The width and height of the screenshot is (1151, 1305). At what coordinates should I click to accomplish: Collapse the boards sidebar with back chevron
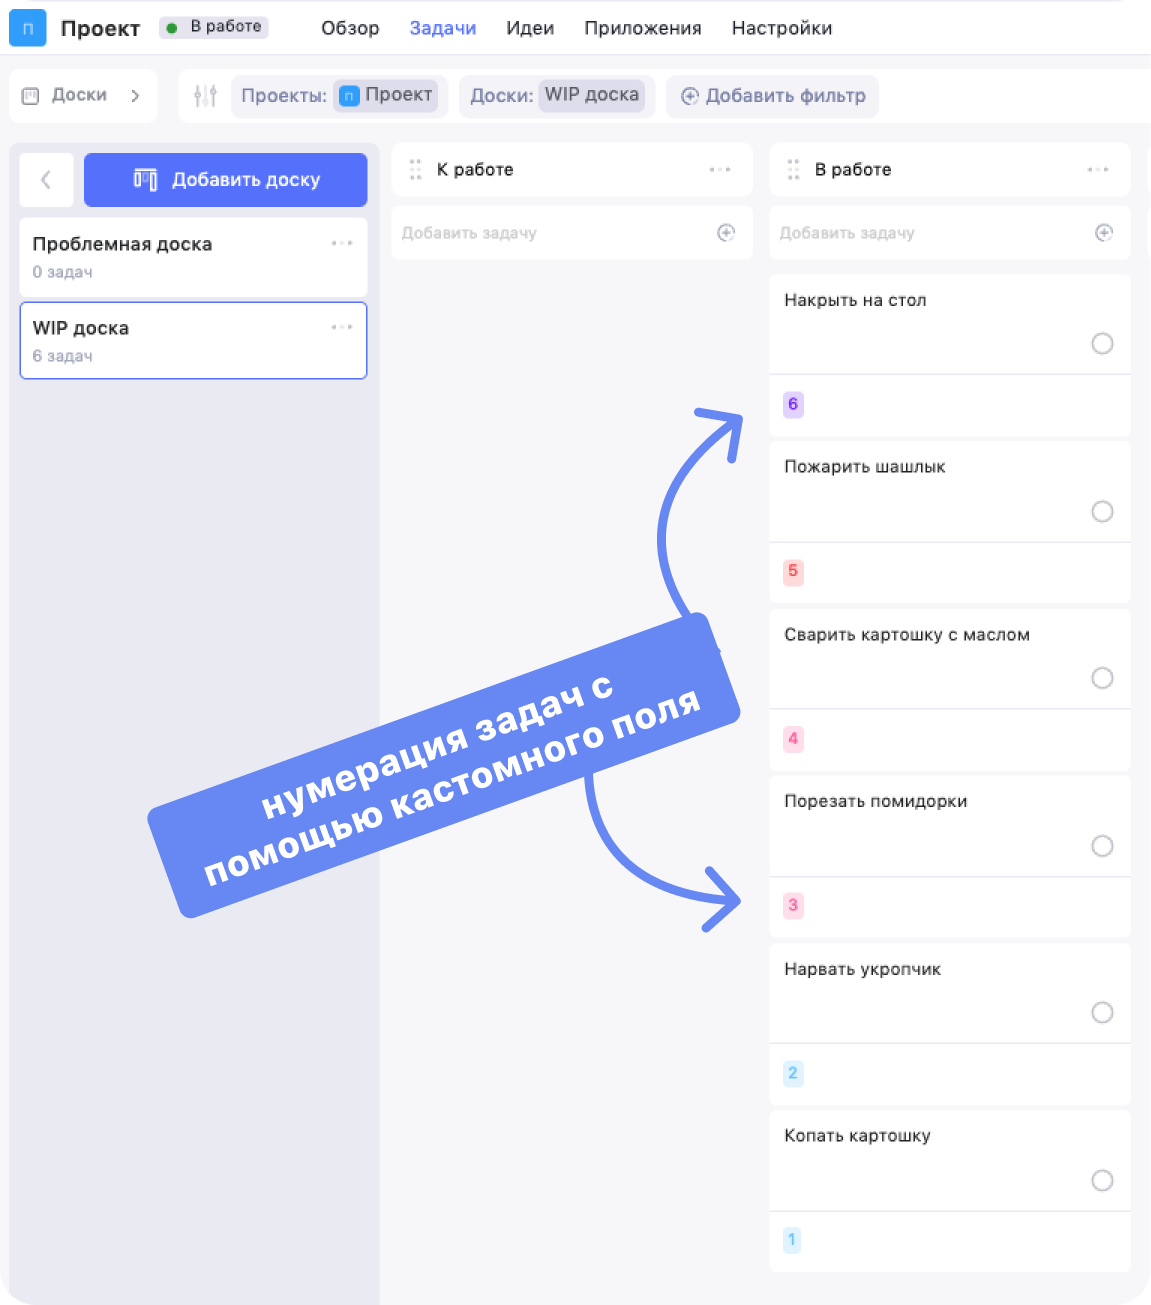pyautogui.click(x=46, y=180)
